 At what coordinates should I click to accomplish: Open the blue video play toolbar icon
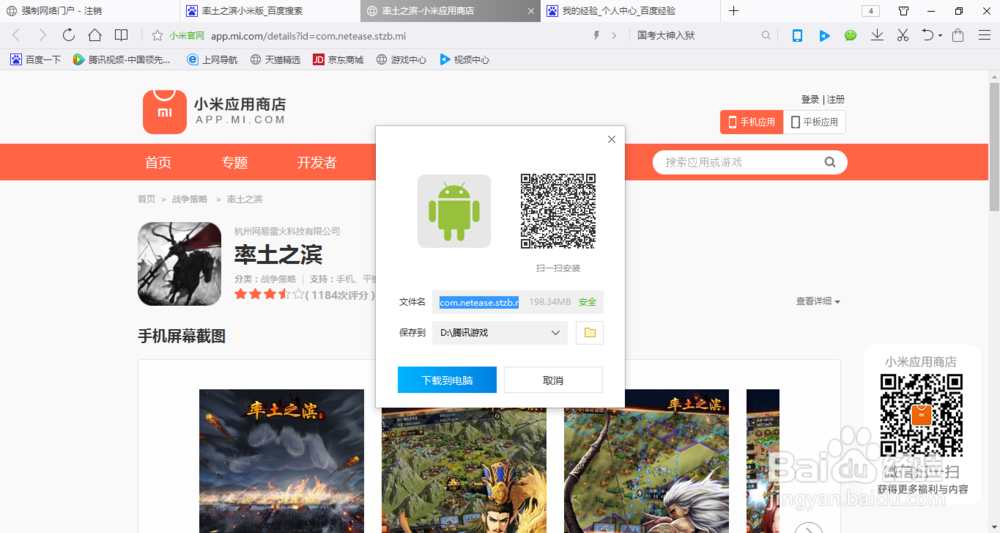(x=824, y=36)
